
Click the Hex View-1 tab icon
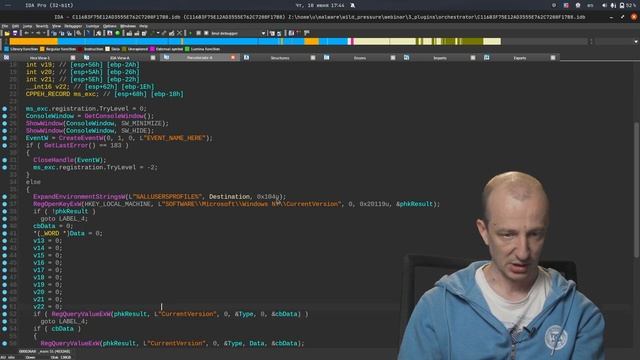[x=7, y=58]
